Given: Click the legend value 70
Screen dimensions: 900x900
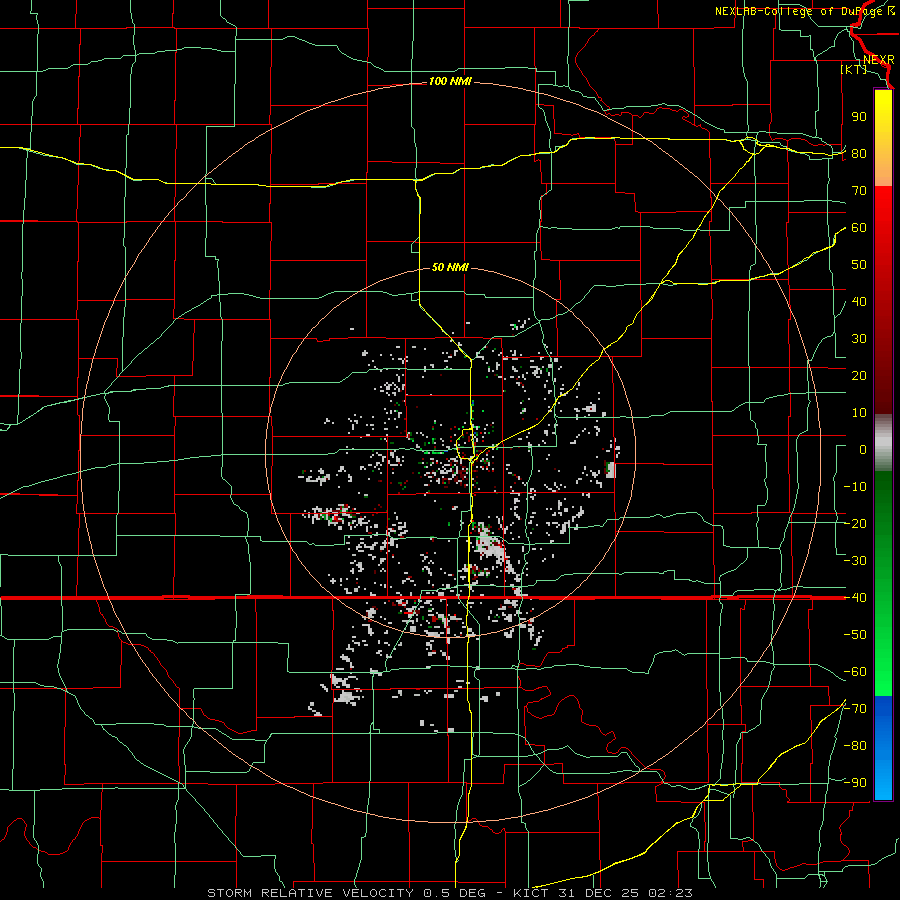Looking at the screenshot, I should pos(859,191).
